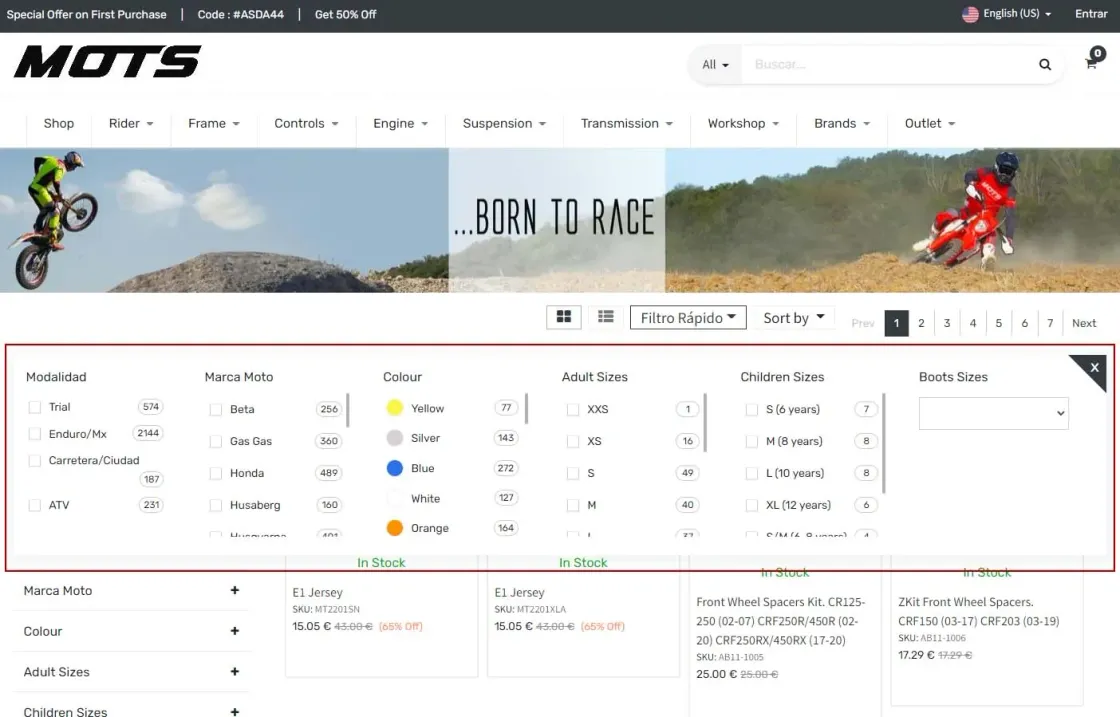Go to results page 2
The image size is (1120, 717).
point(921,323)
